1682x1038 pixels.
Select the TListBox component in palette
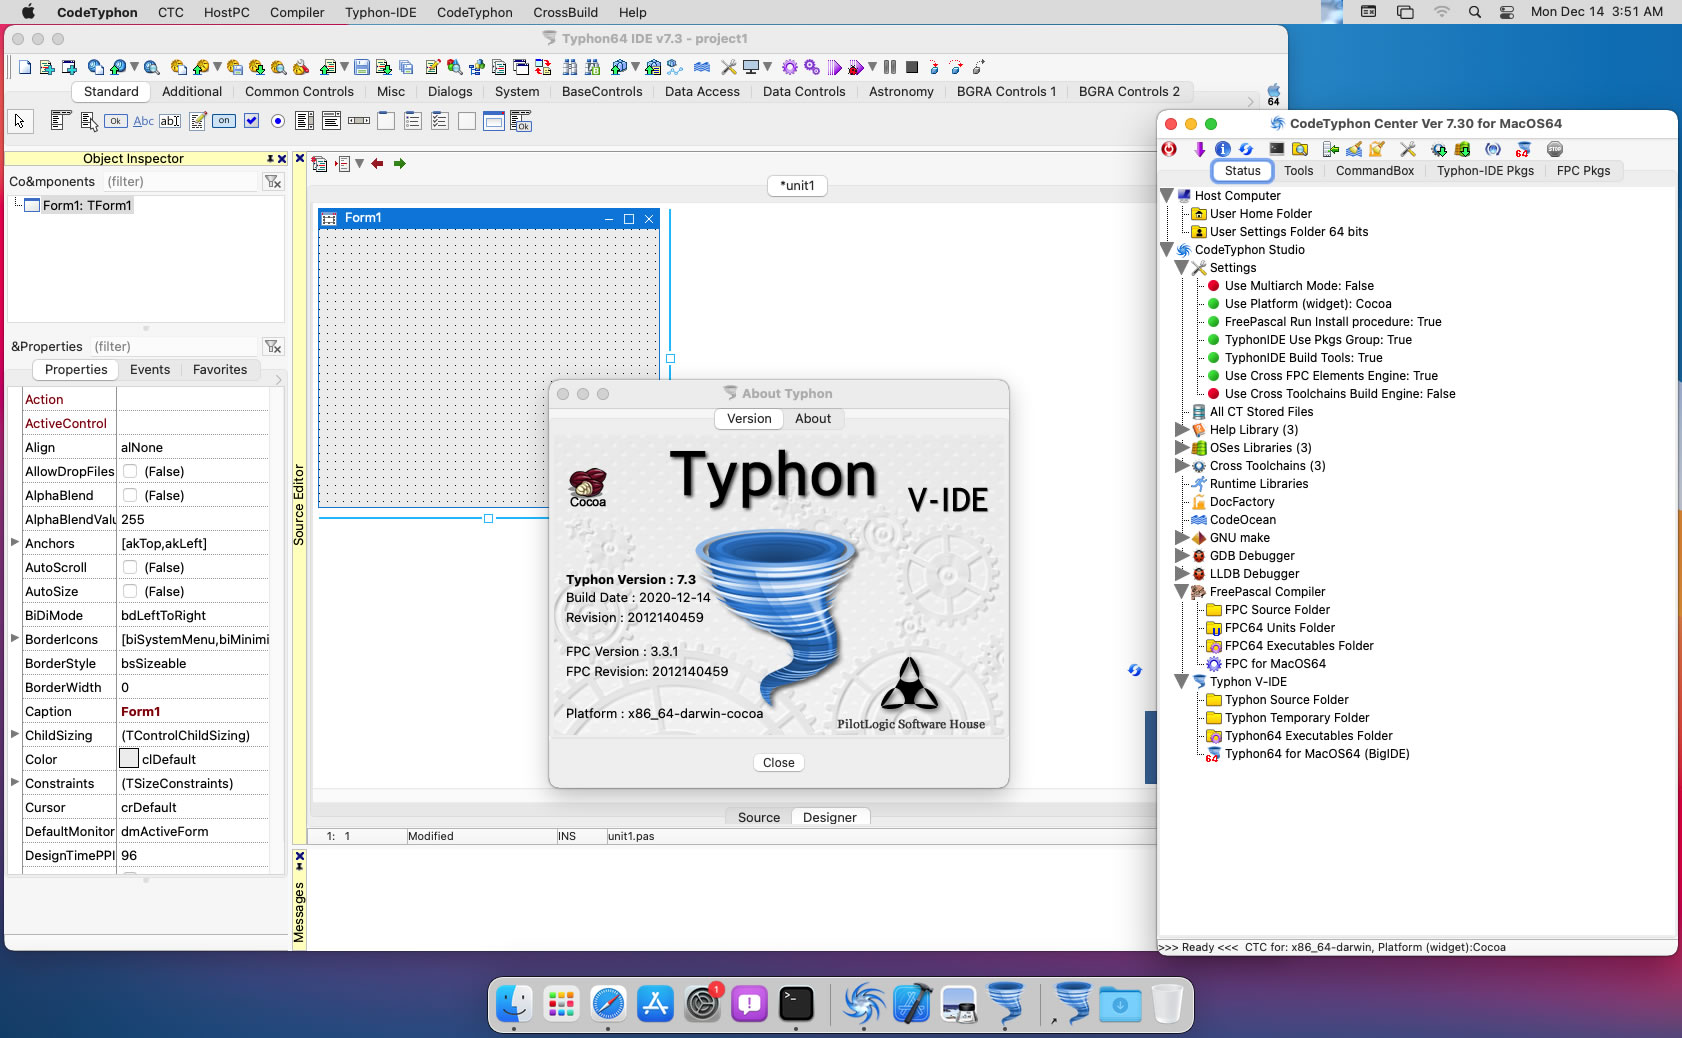305,121
